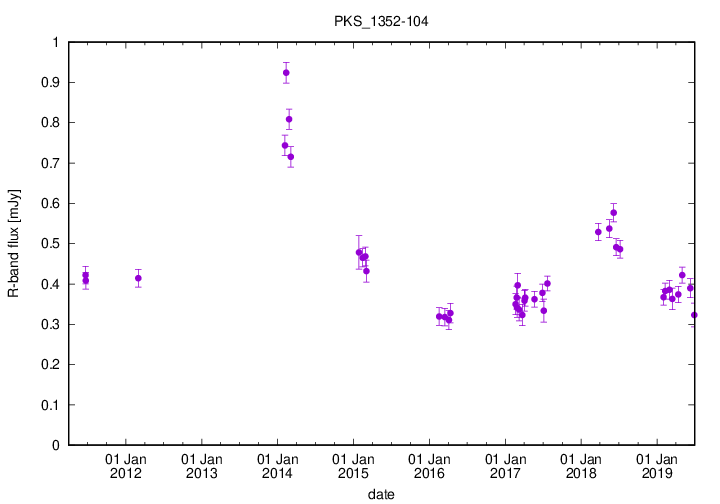Click the y-axis tick label 0.8
This screenshot has width=720, height=504.
click(x=47, y=123)
